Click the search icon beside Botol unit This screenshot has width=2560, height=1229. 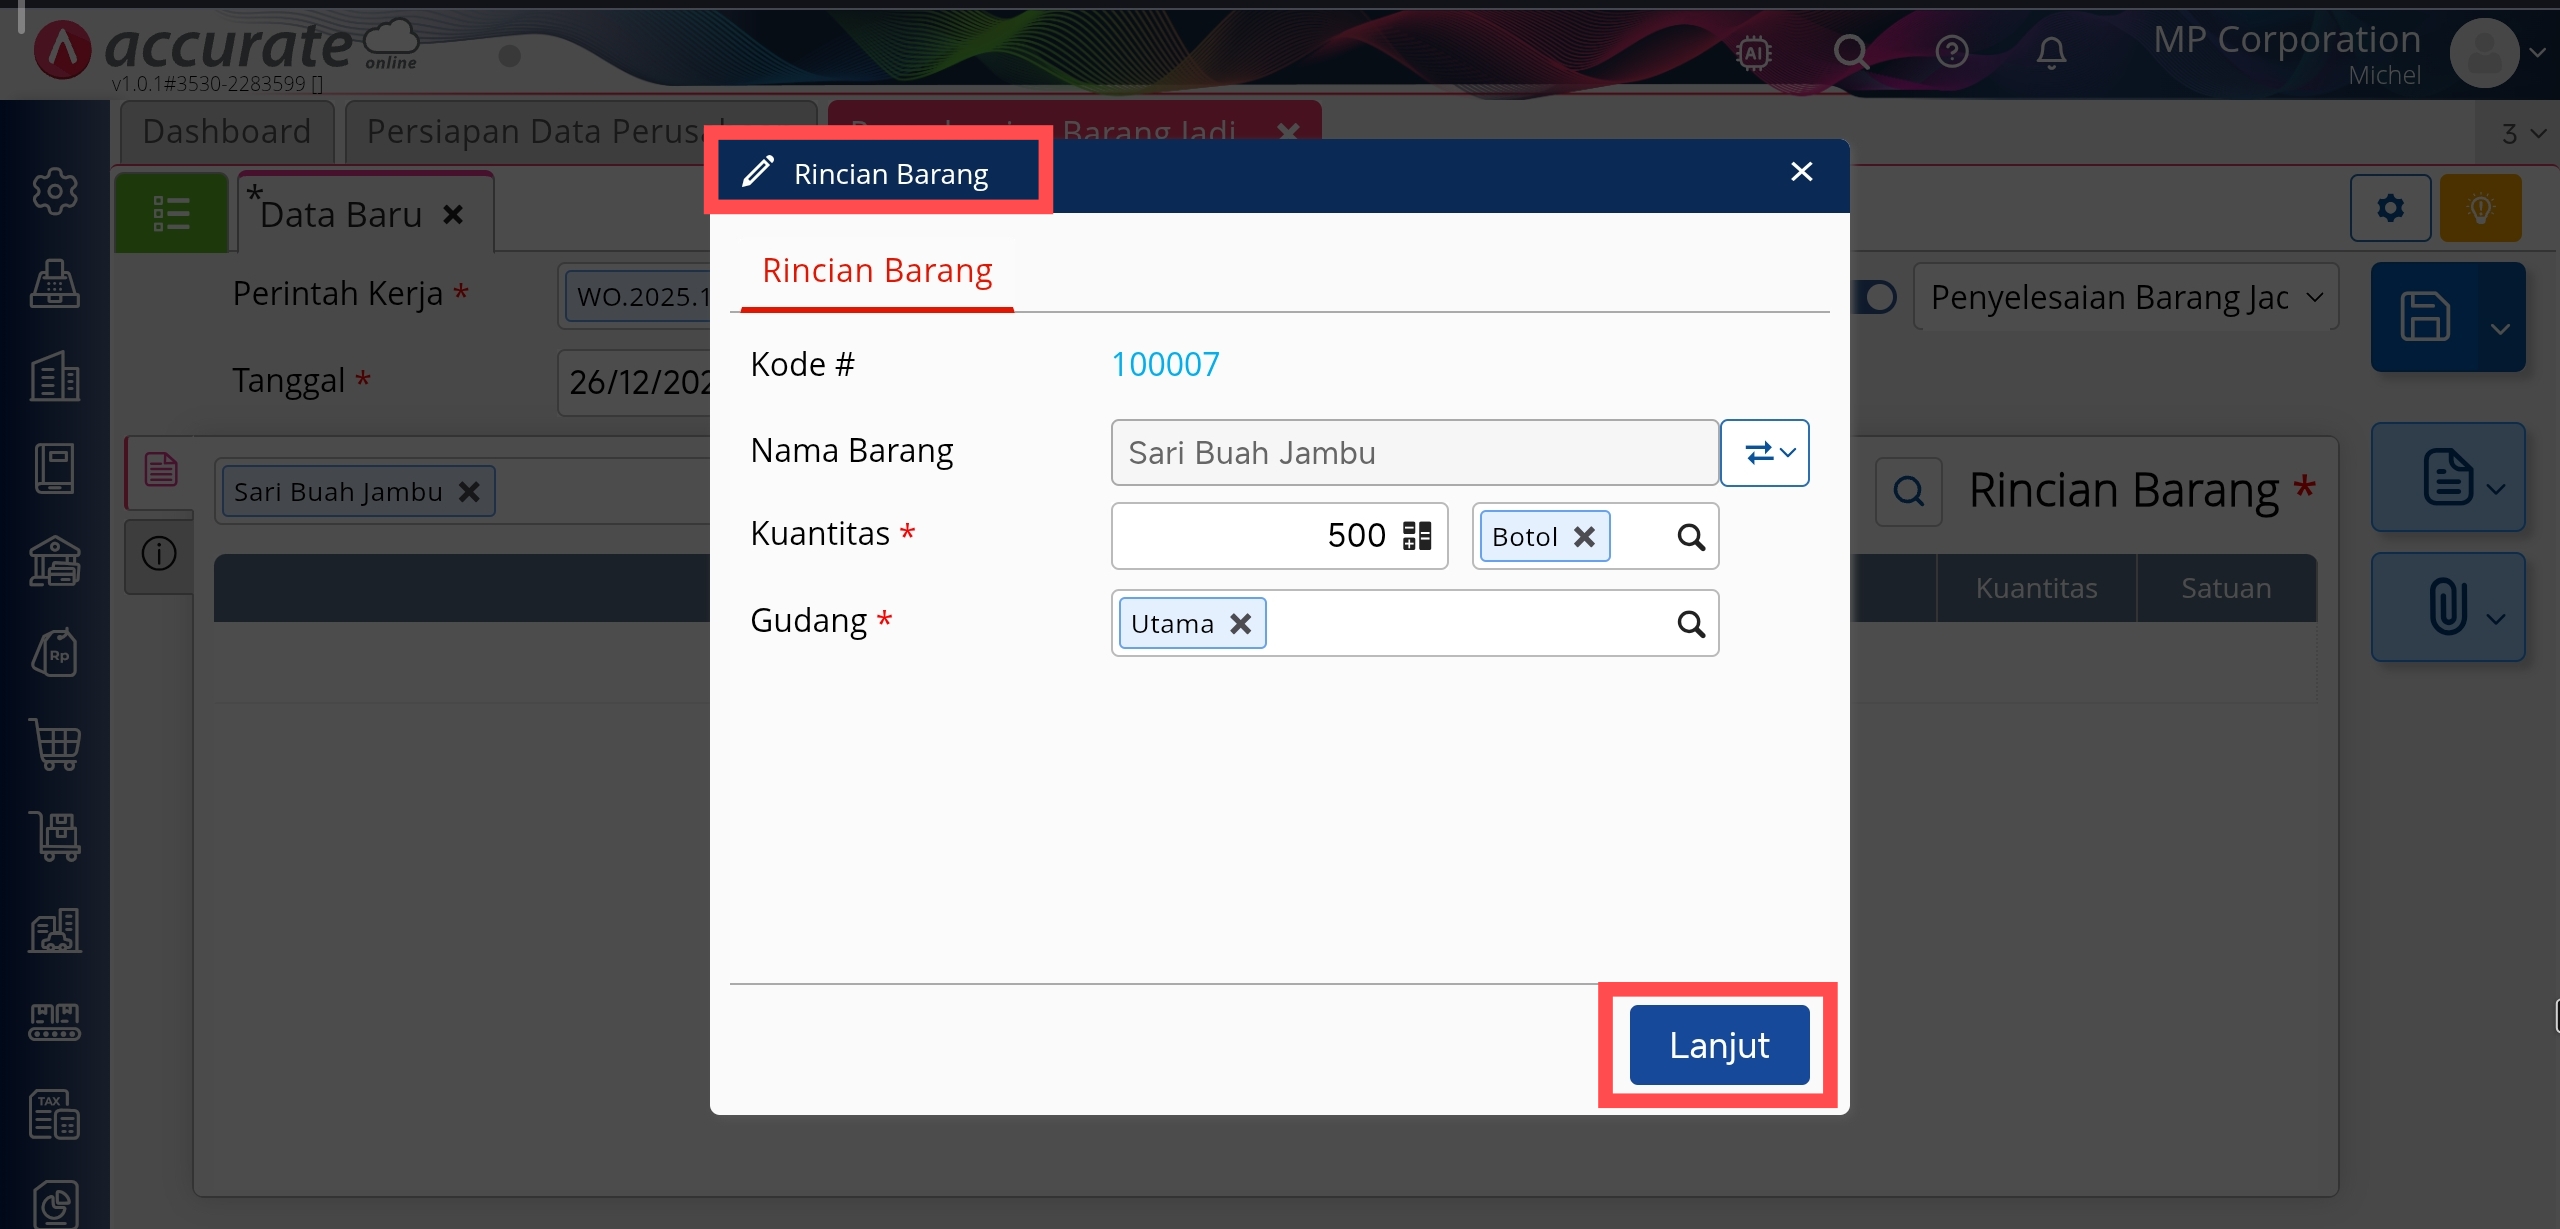point(1690,537)
